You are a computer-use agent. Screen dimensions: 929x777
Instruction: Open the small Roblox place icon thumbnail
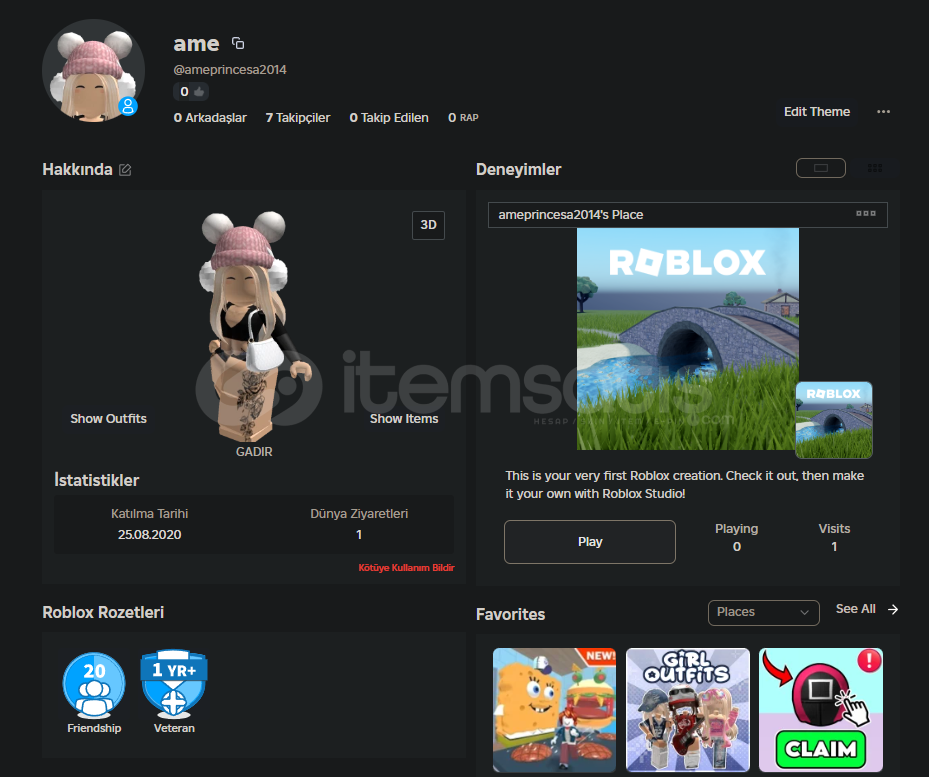pyautogui.click(x=834, y=420)
